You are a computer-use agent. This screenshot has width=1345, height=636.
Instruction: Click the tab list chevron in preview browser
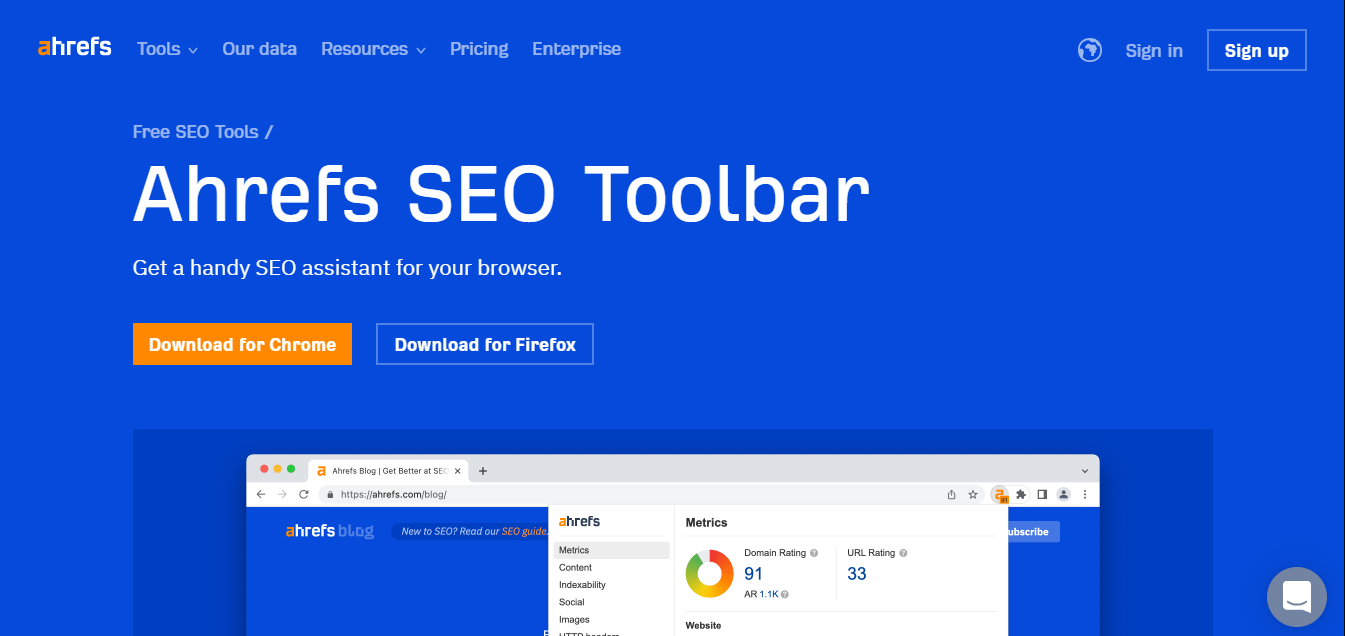pos(1085,470)
